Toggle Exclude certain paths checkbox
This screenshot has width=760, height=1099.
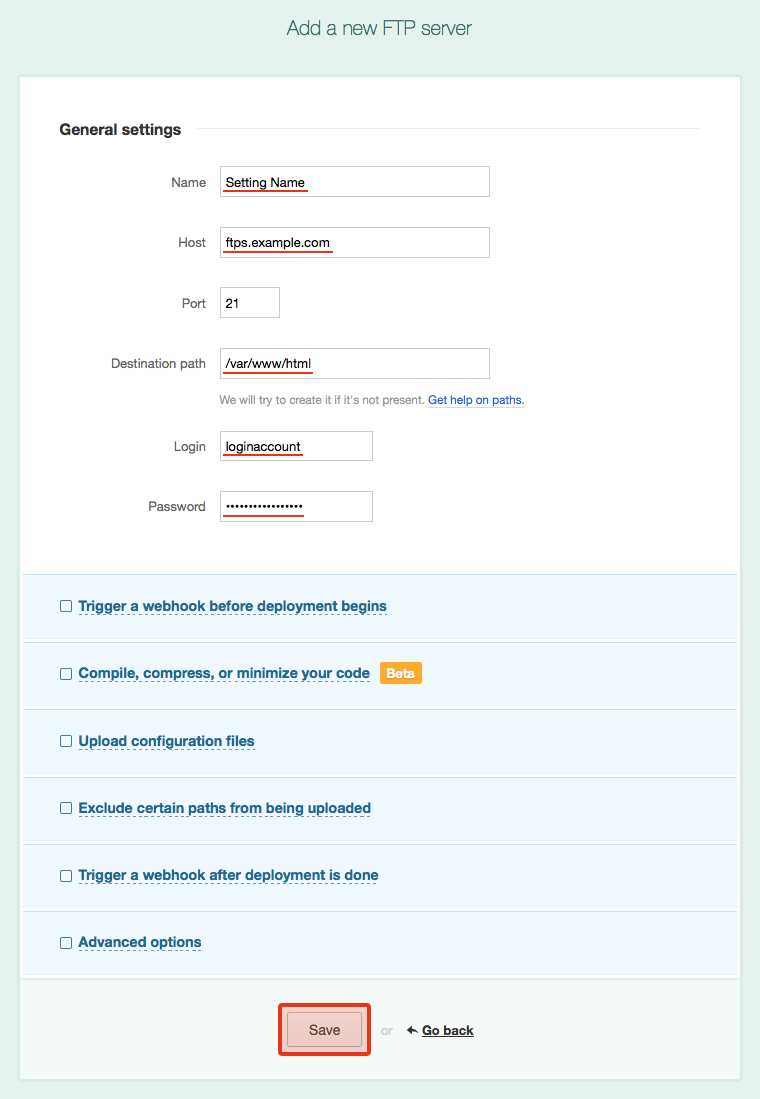(x=66, y=808)
